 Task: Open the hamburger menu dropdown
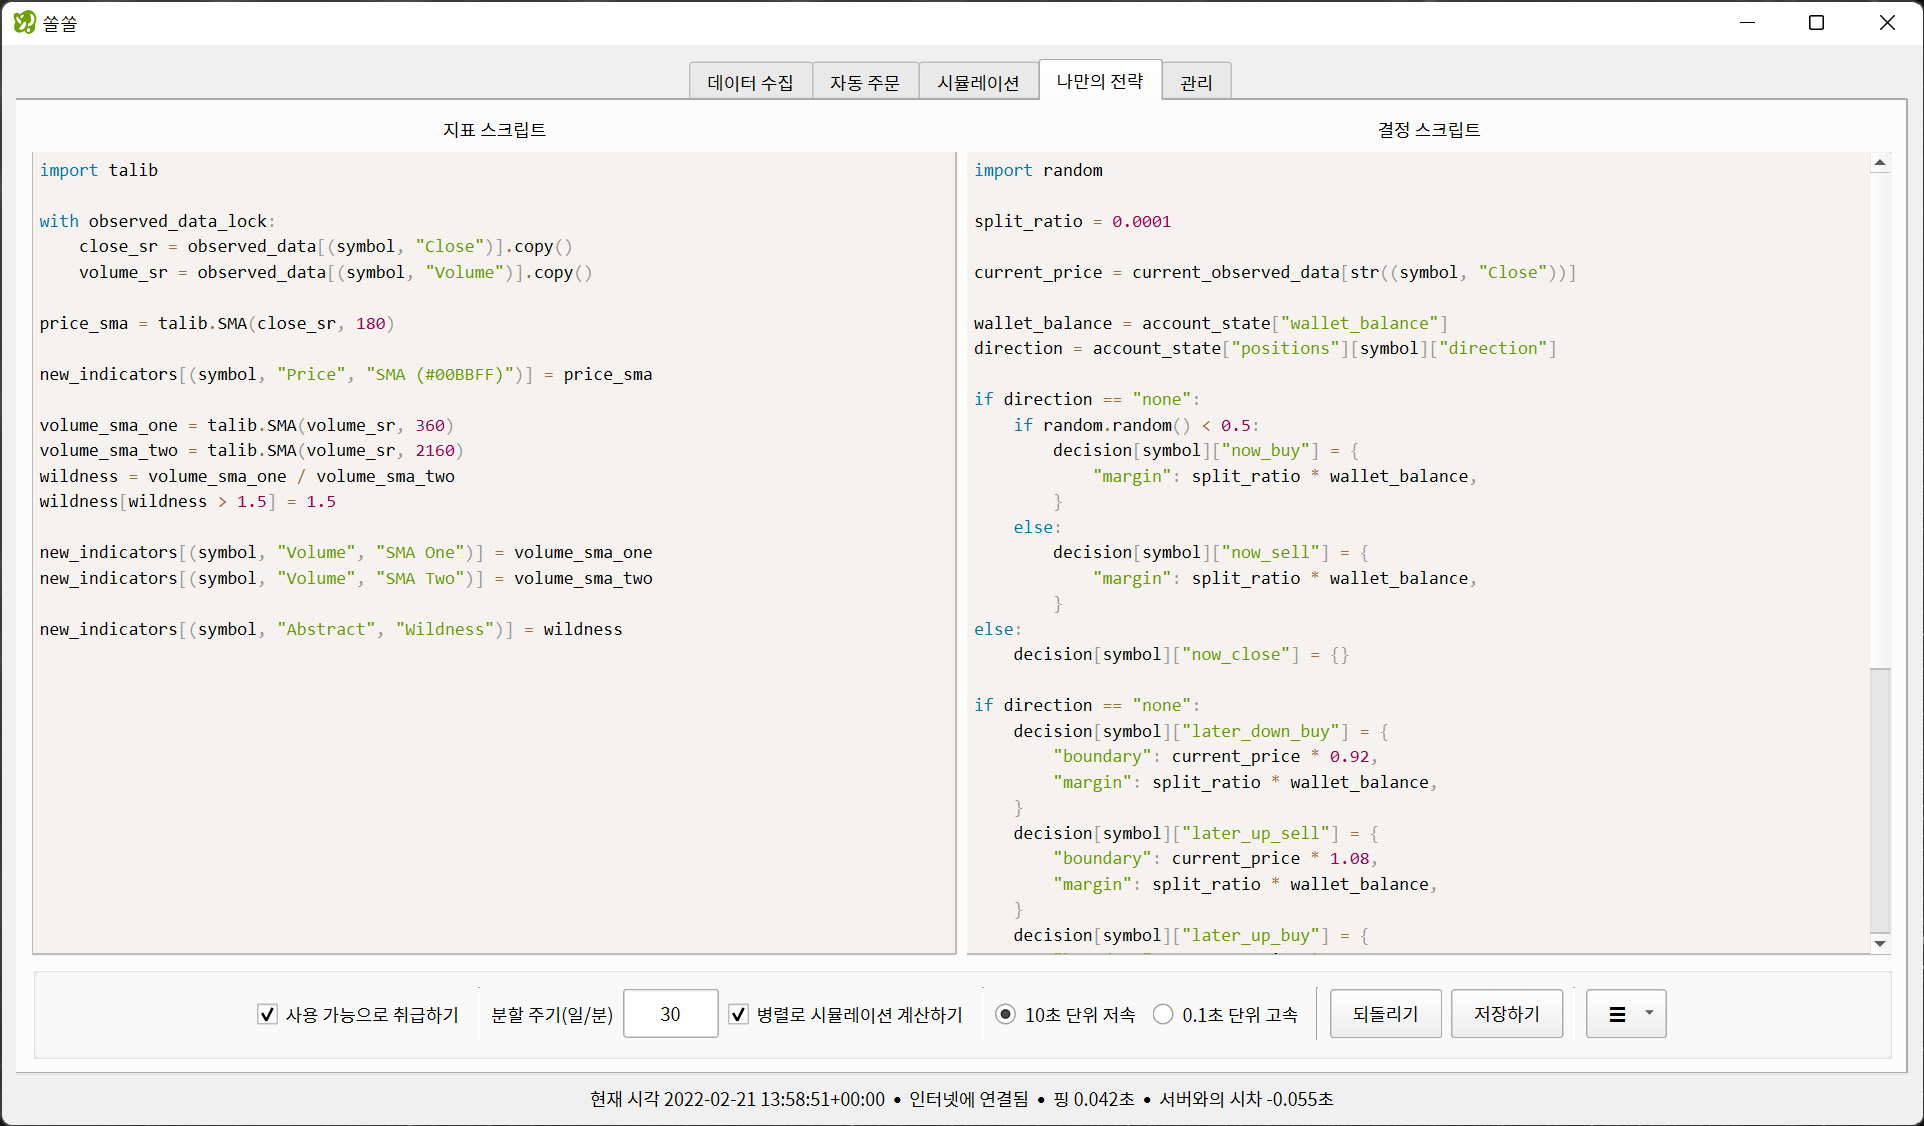pyautogui.click(x=1626, y=1014)
